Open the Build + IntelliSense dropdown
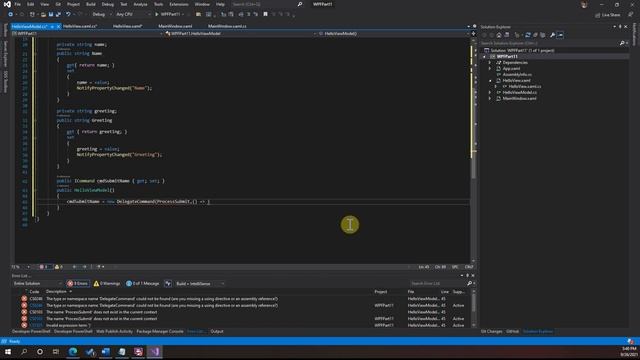640x360 pixels. click(x=200, y=283)
